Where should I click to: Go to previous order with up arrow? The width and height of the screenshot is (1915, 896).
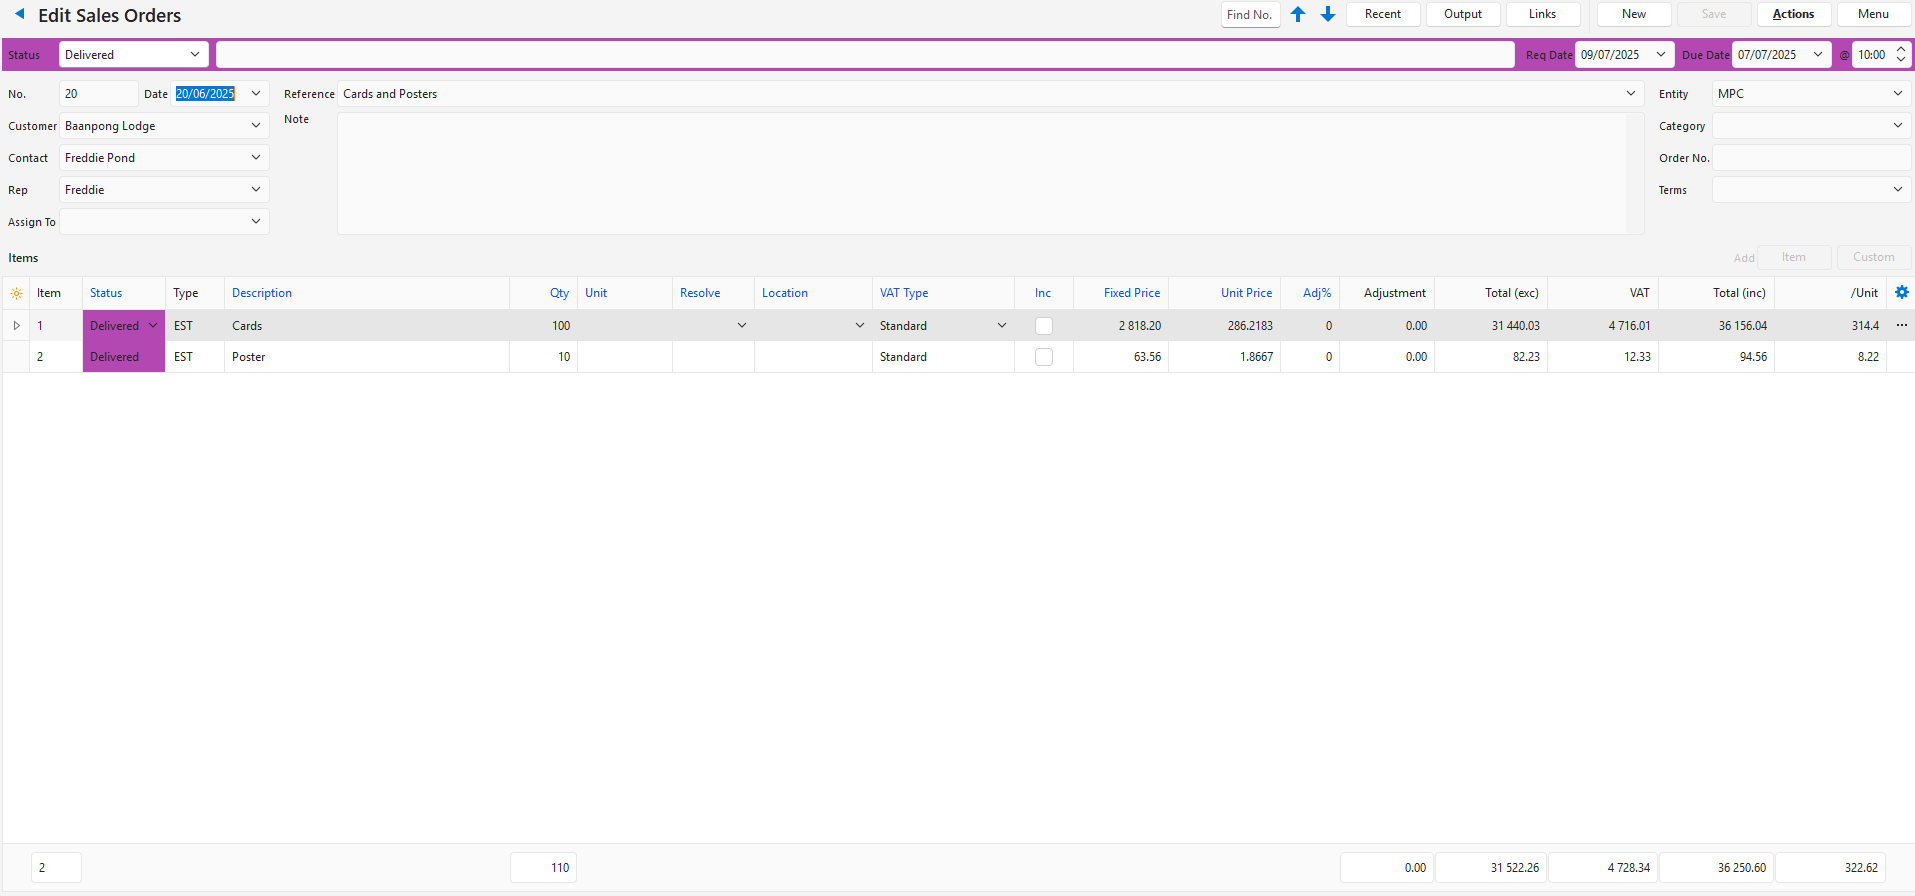tap(1298, 14)
